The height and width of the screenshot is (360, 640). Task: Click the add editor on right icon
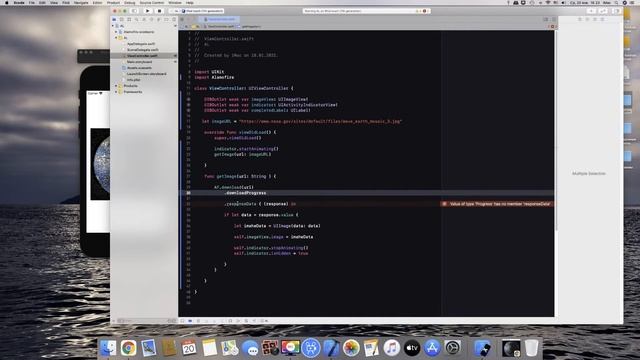553,19
